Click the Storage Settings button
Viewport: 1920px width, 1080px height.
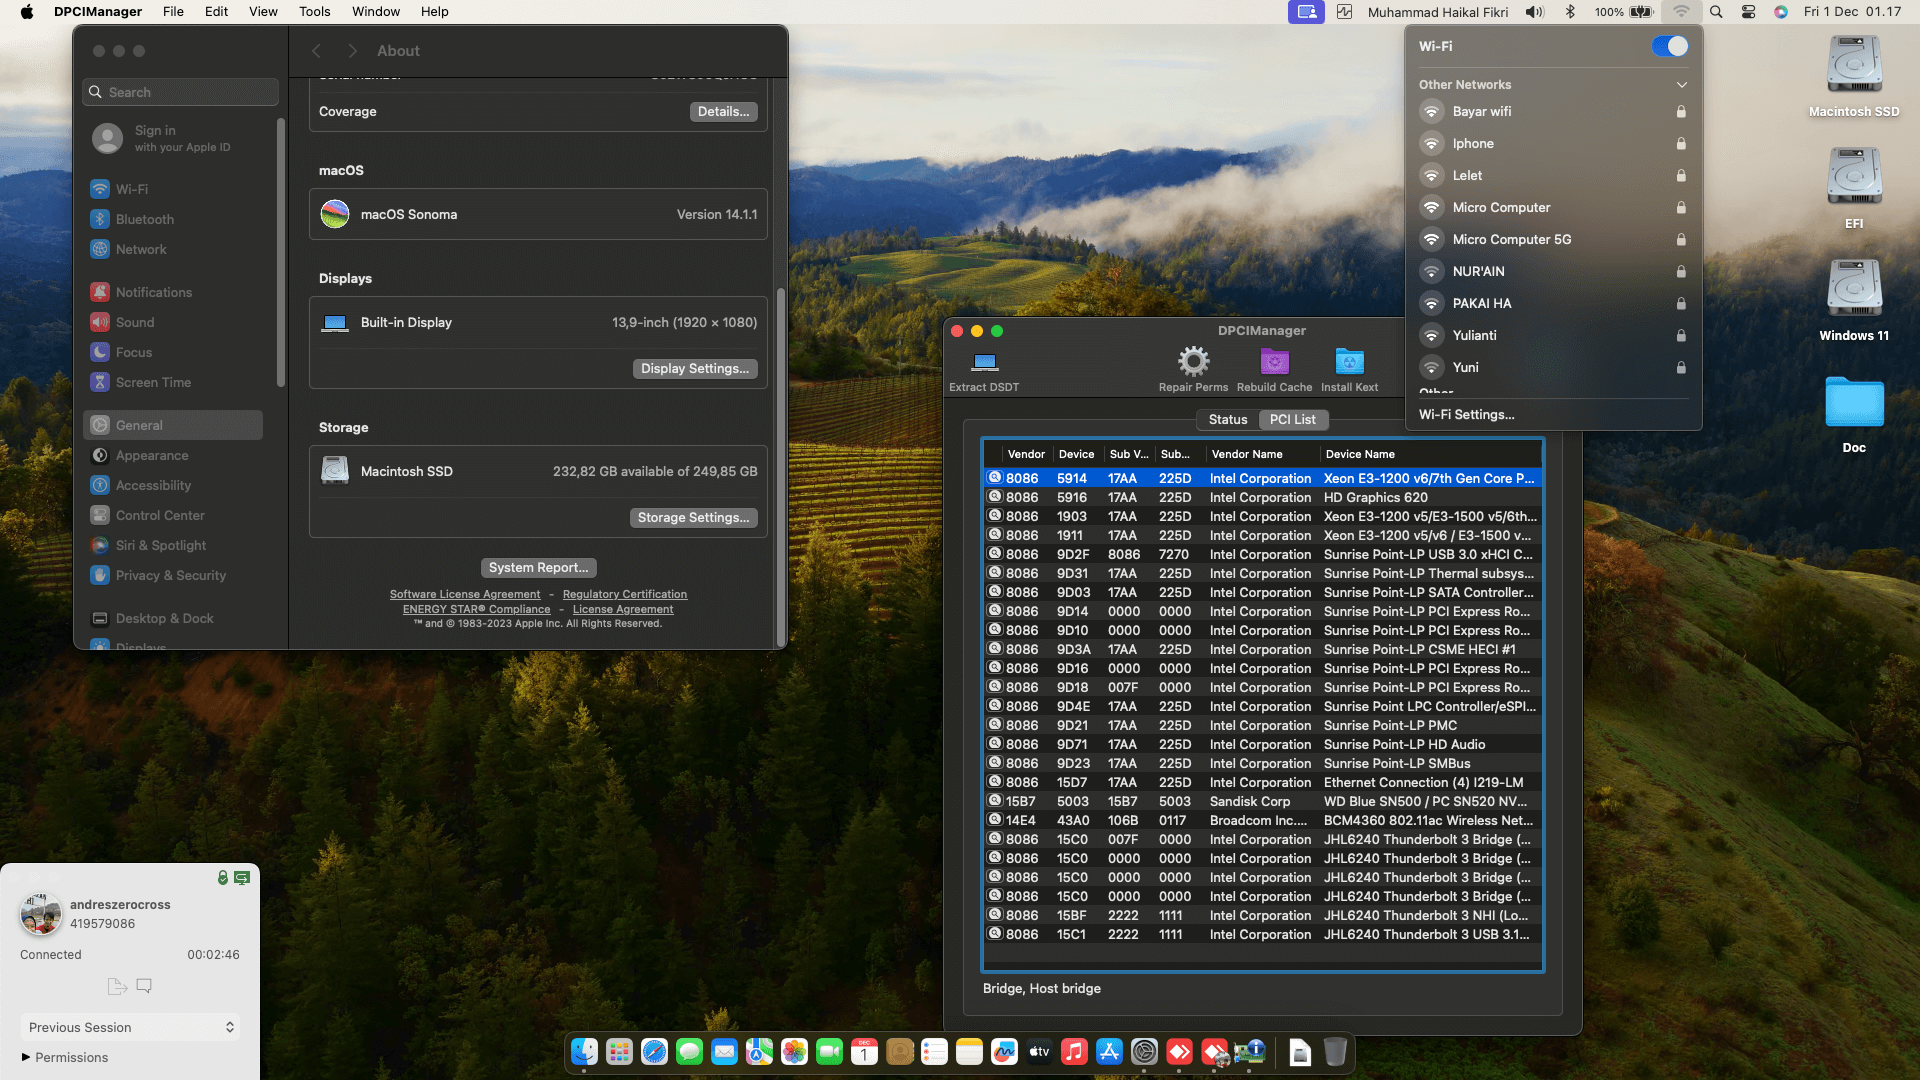tap(693, 518)
